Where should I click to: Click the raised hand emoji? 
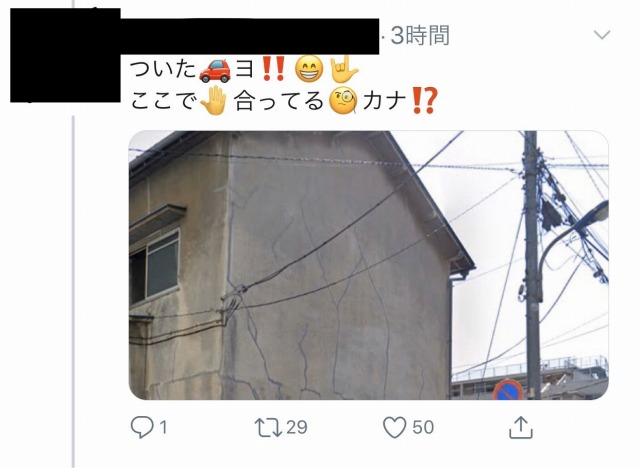click(x=213, y=100)
